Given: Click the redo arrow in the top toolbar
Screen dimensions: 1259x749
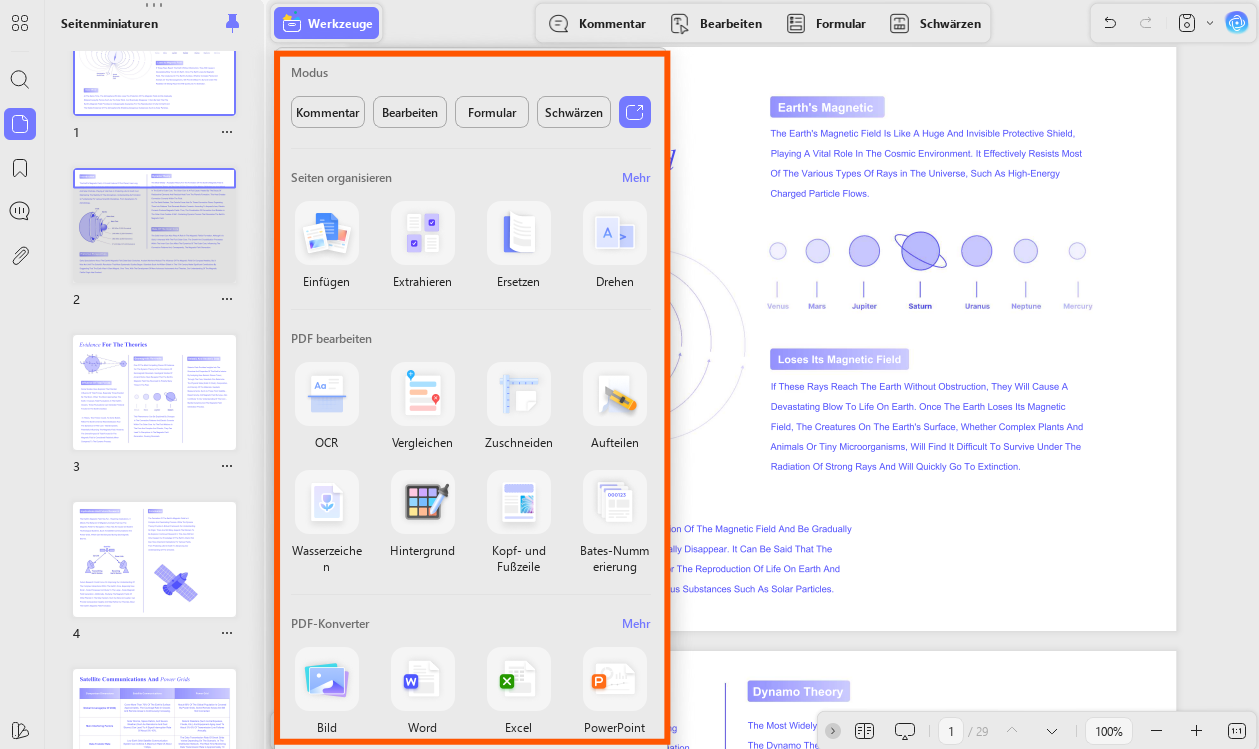Looking at the screenshot, I should click(1146, 23).
